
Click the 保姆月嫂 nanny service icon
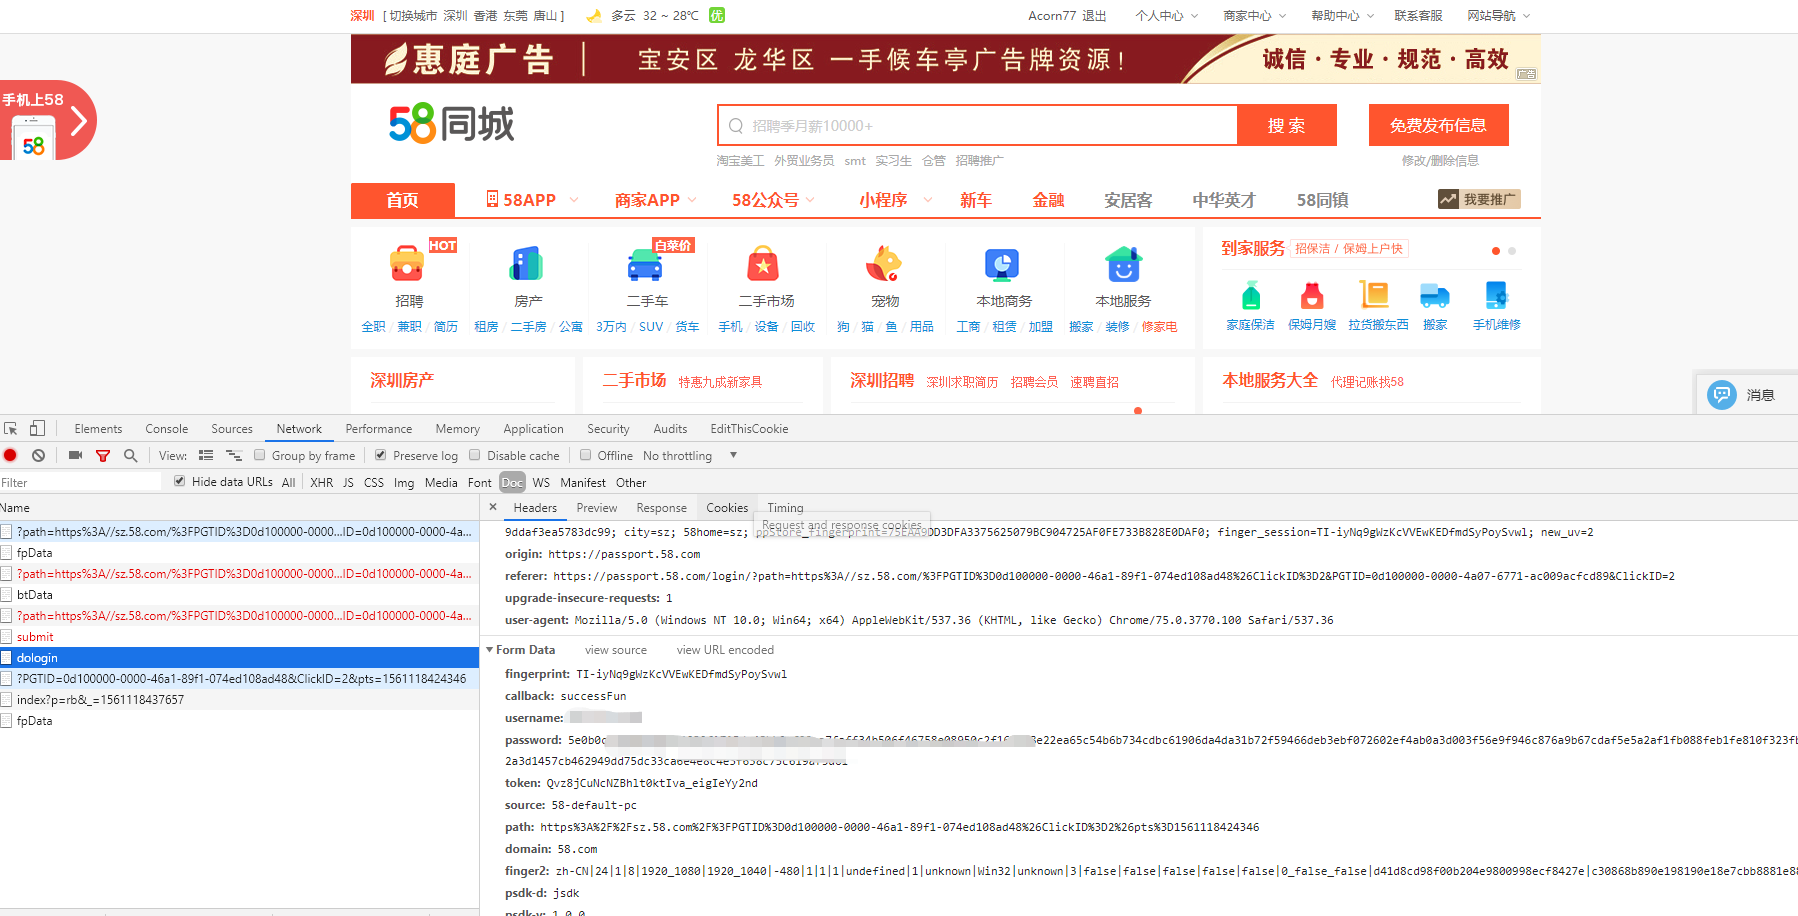click(1312, 296)
